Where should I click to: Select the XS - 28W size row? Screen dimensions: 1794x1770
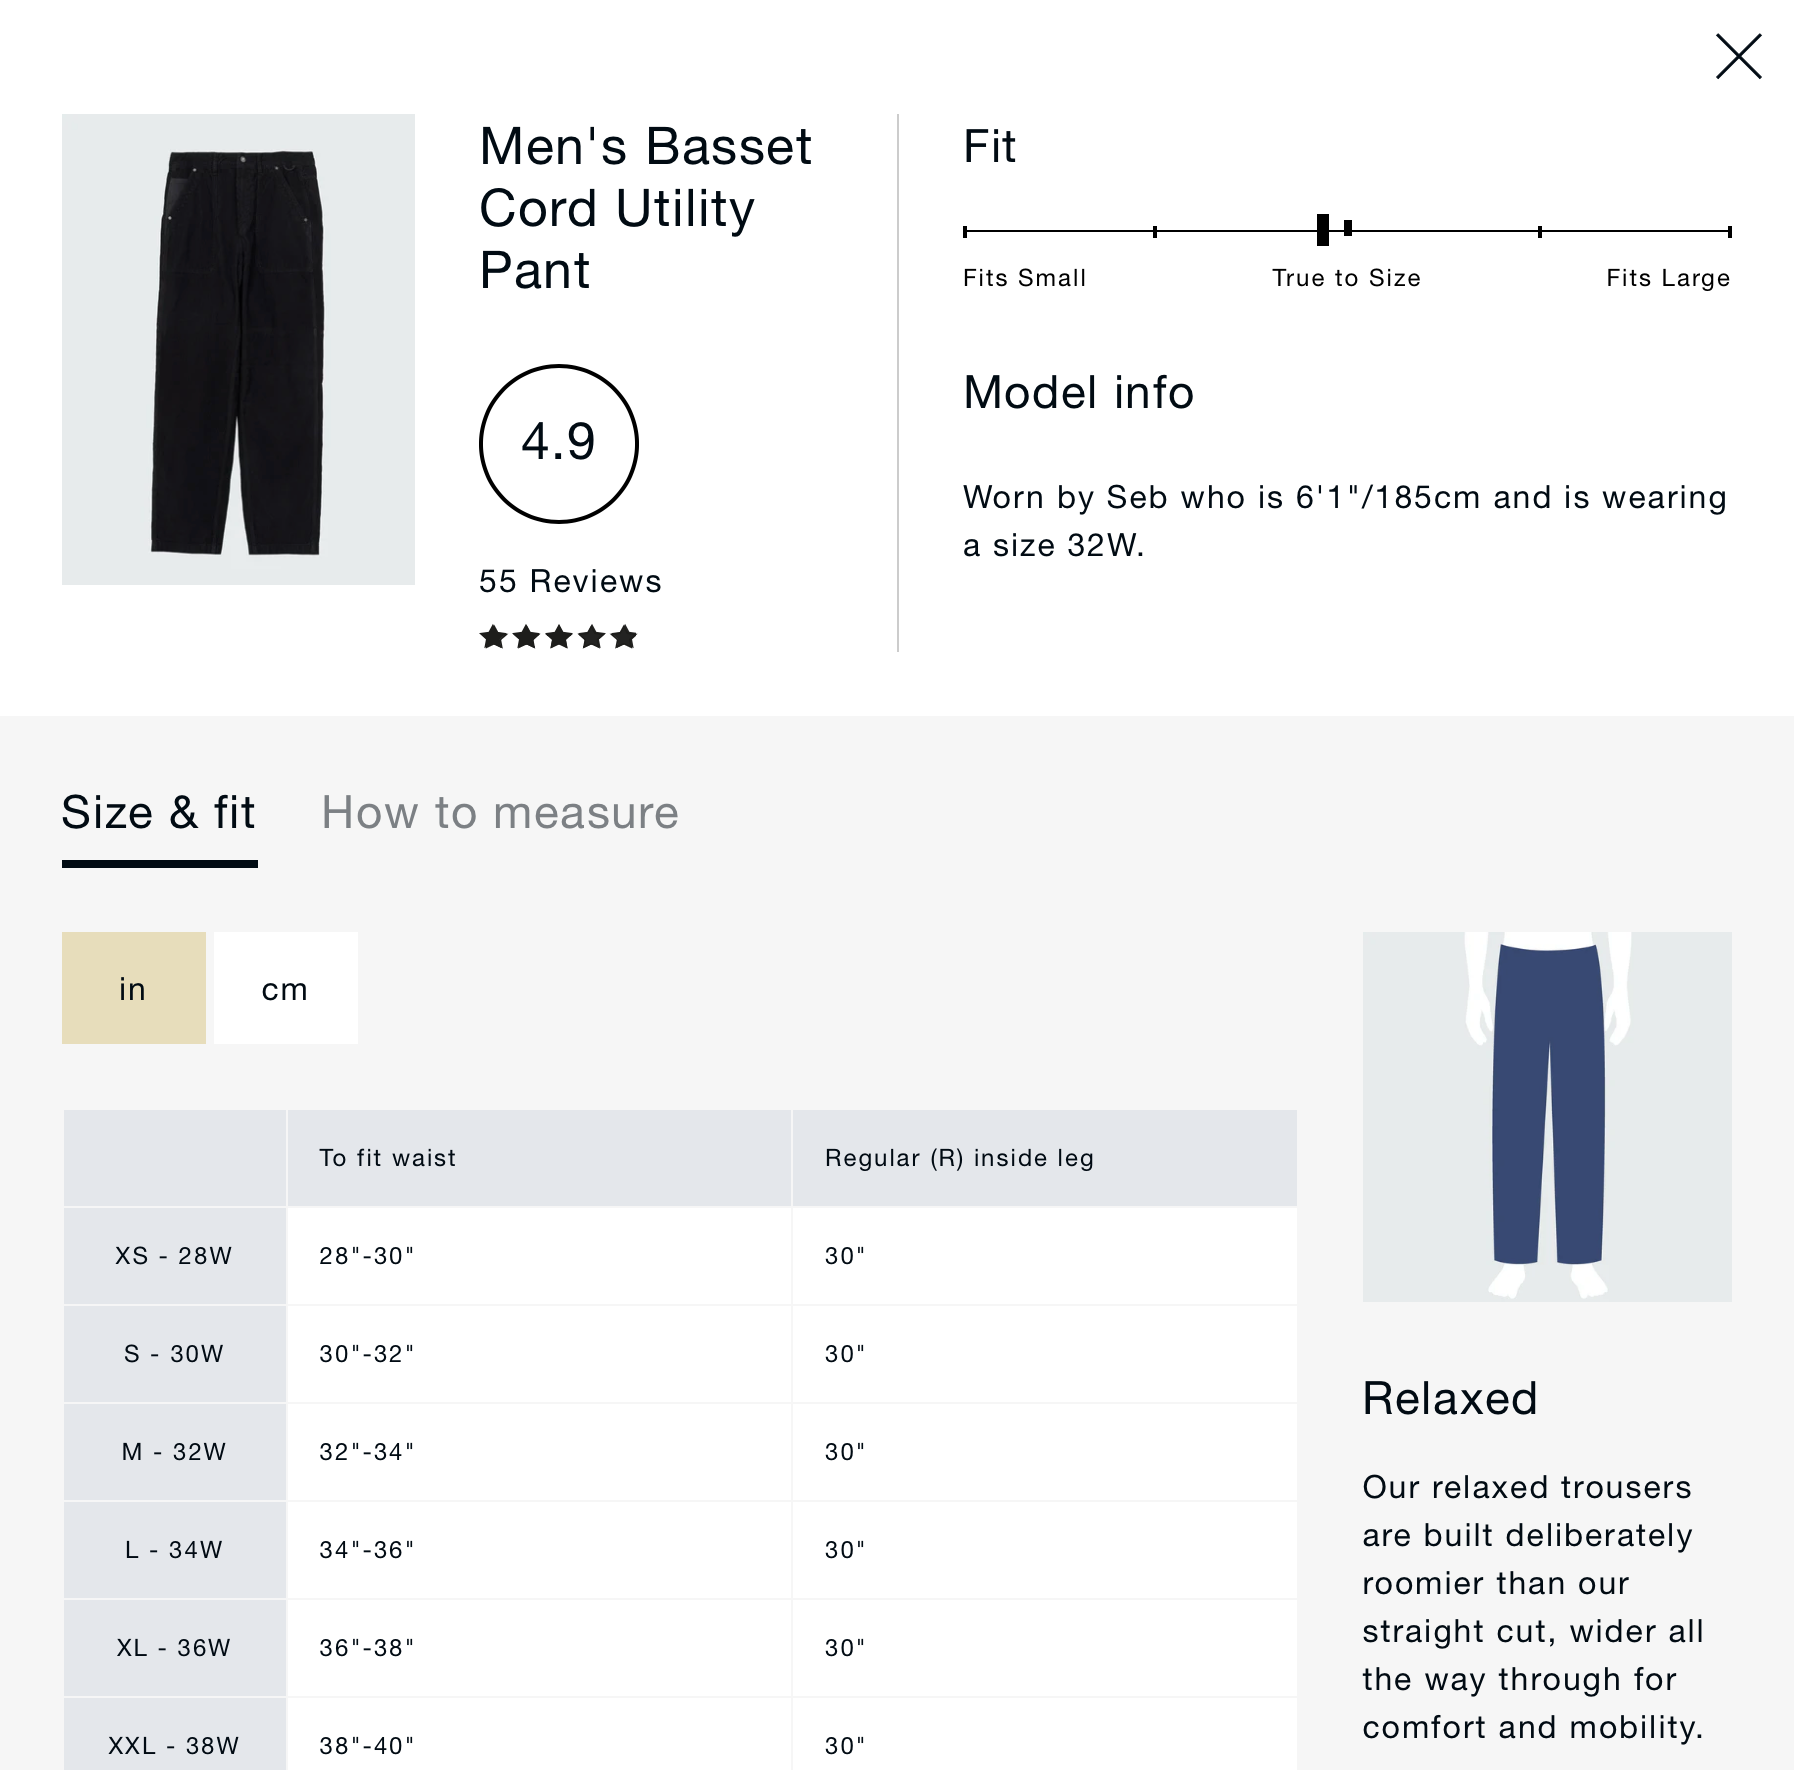[174, 1256]
